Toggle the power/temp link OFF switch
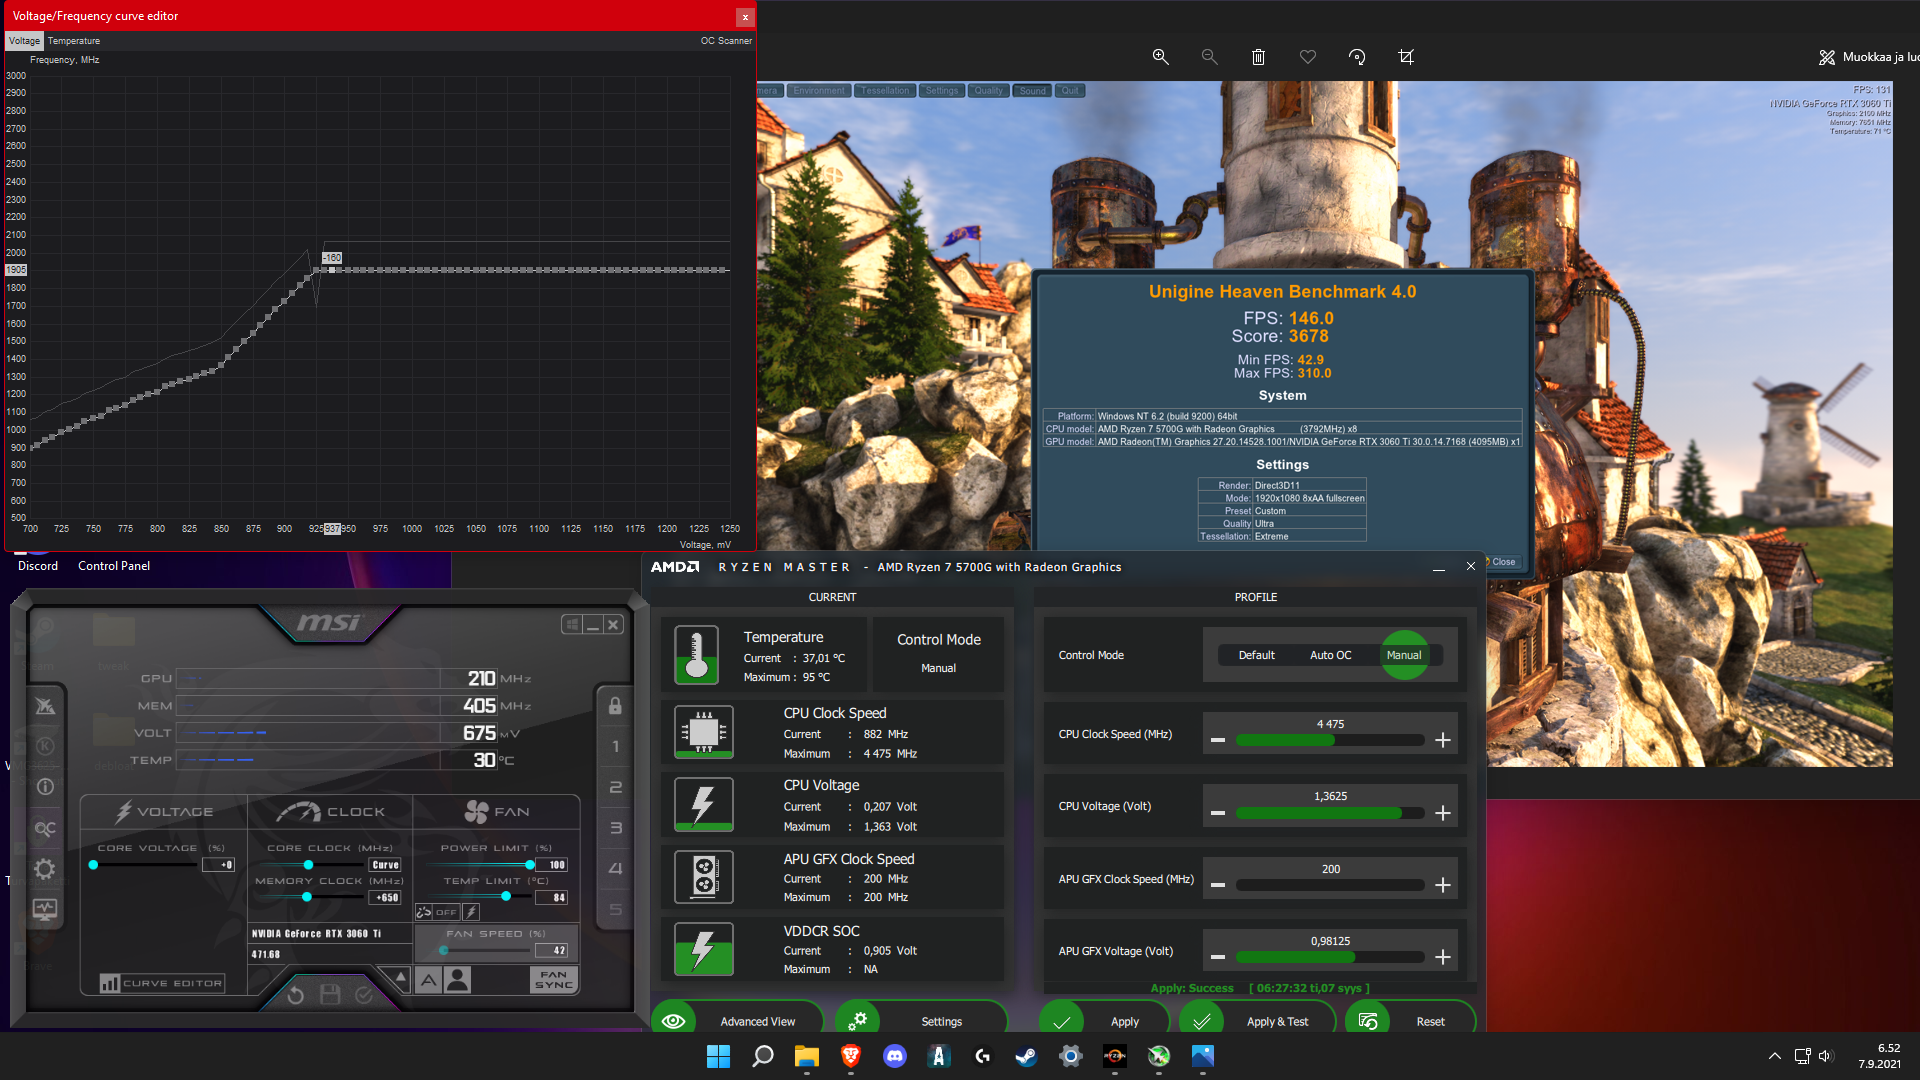This screenshot has width=1920, height=1080. tap(437, 912)
